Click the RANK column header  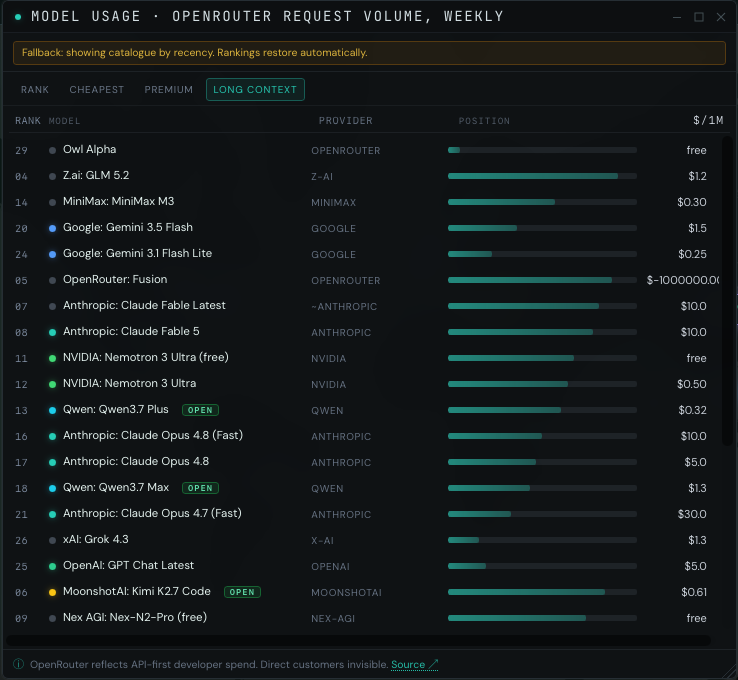[x=28, y=121]
